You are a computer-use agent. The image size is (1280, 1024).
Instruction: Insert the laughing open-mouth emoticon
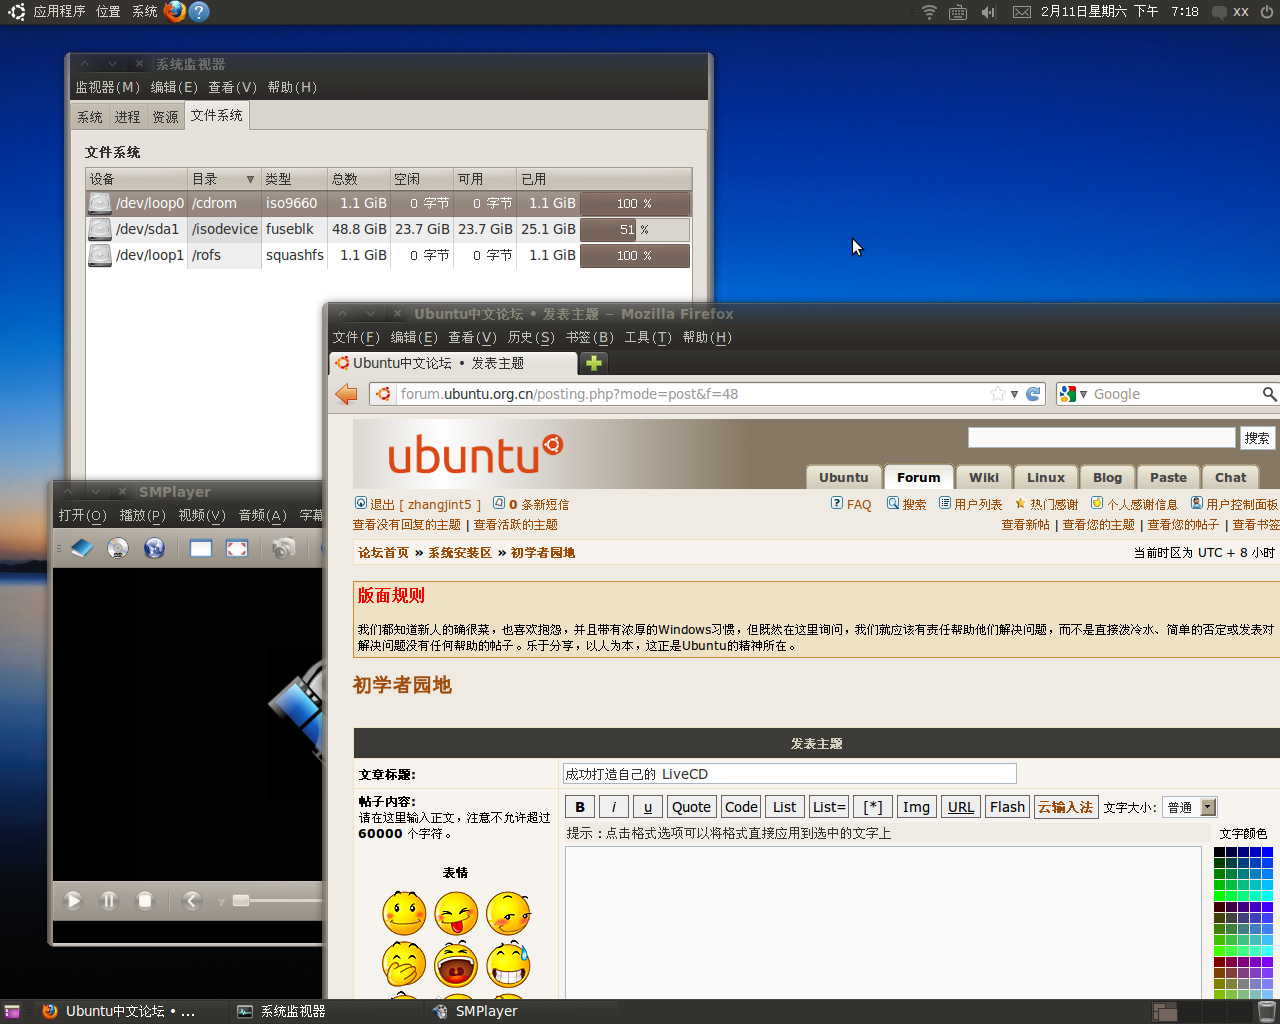(x=456, y=964)
